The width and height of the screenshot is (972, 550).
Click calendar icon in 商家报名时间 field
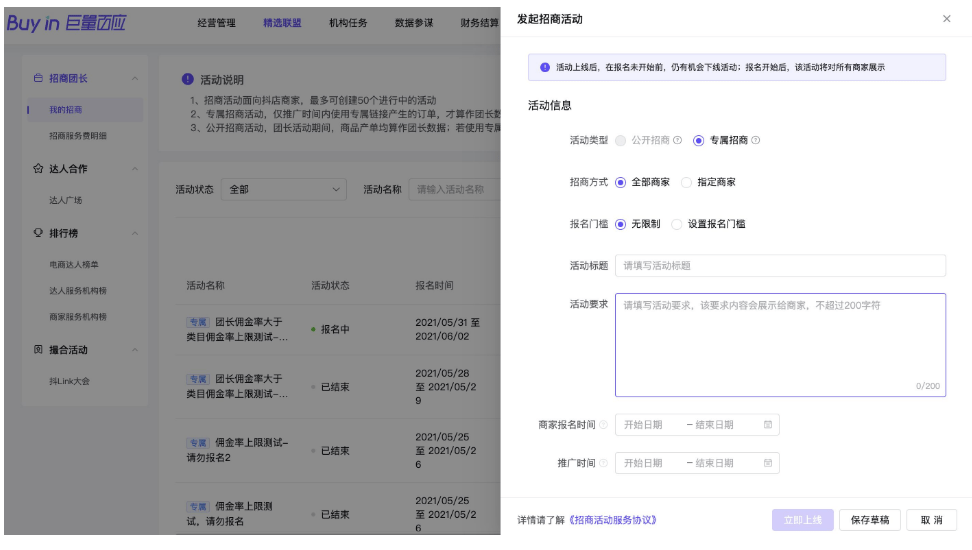pyautogui.click(x=767, y=425)
